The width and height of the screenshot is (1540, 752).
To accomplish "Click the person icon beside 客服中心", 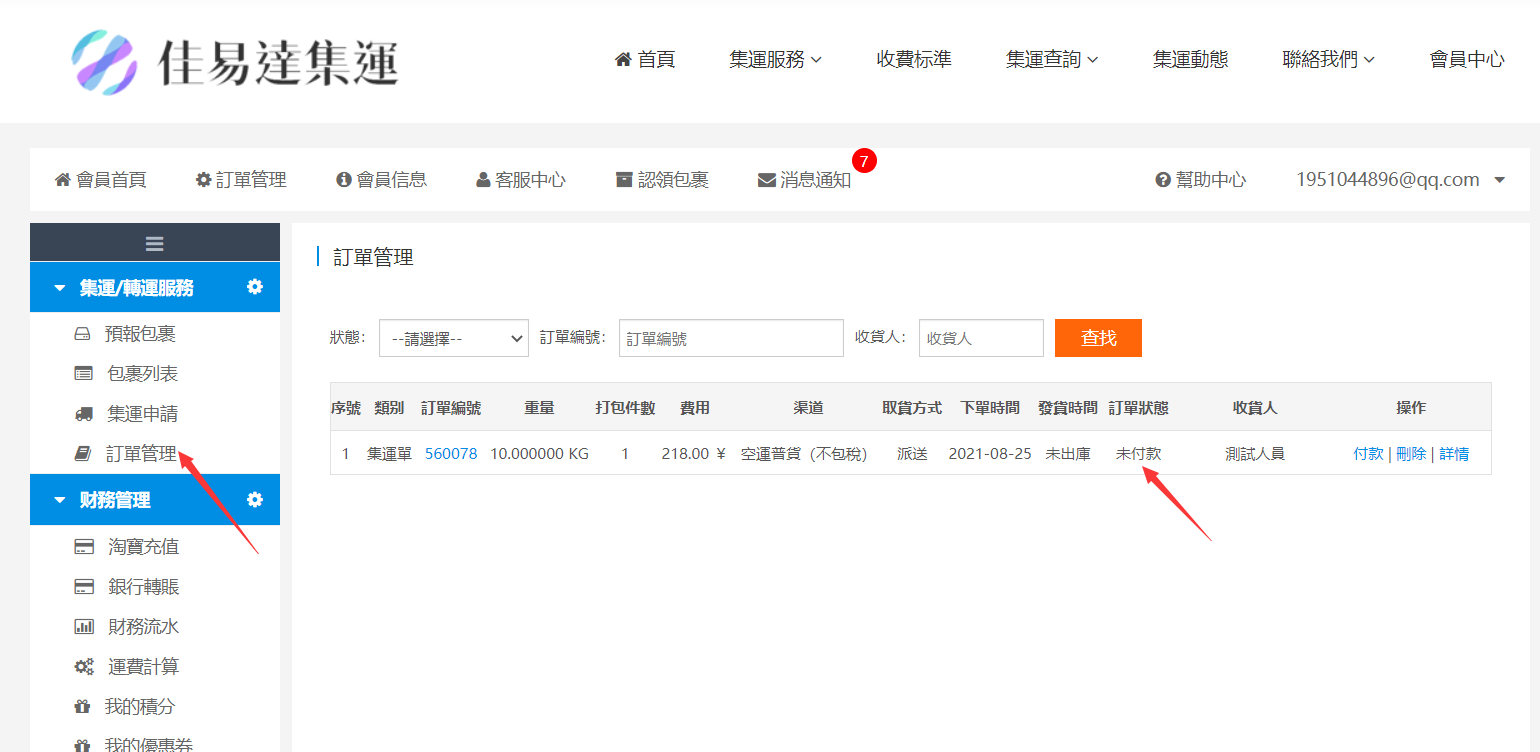I will coord(483,180).
